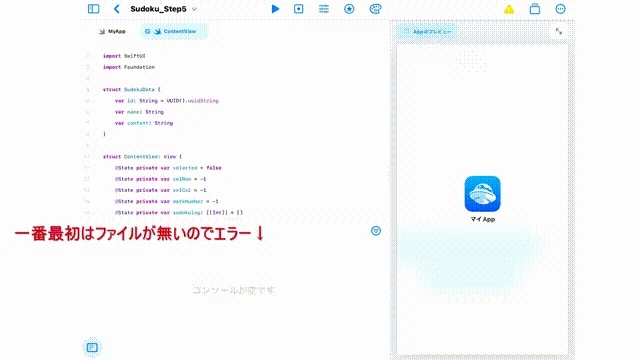Viewport: 640px width, 360px height.
Task: Click the 'struct SudokuData {' line
Action: point(132,89)
